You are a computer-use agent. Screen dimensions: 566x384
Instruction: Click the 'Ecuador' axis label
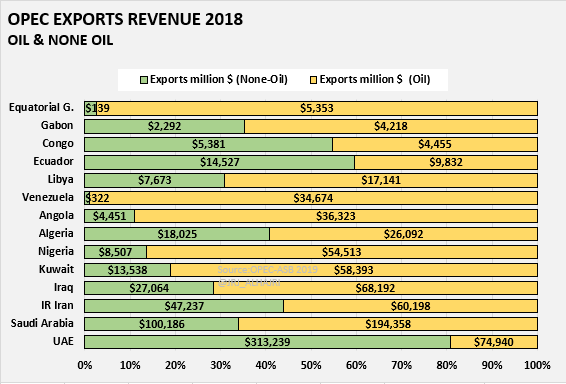53,161
